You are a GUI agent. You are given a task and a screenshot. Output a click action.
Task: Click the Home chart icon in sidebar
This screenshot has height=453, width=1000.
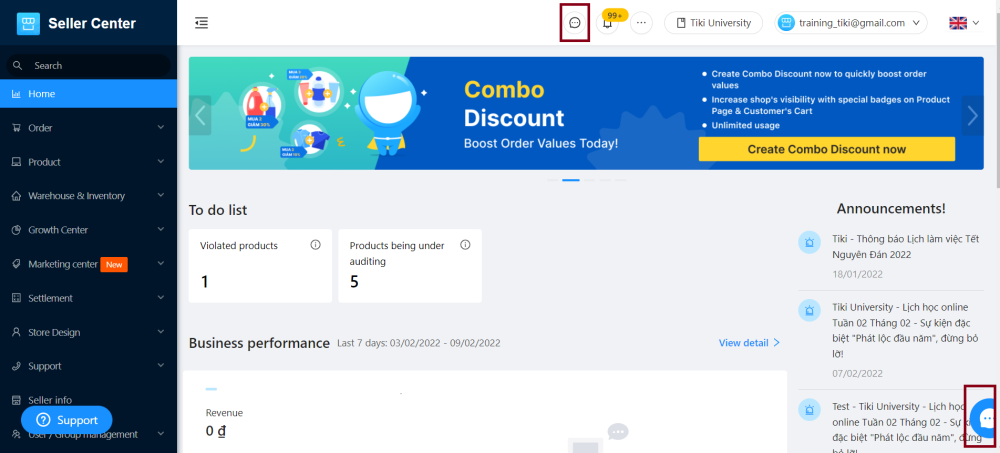(x=17, y=94)
